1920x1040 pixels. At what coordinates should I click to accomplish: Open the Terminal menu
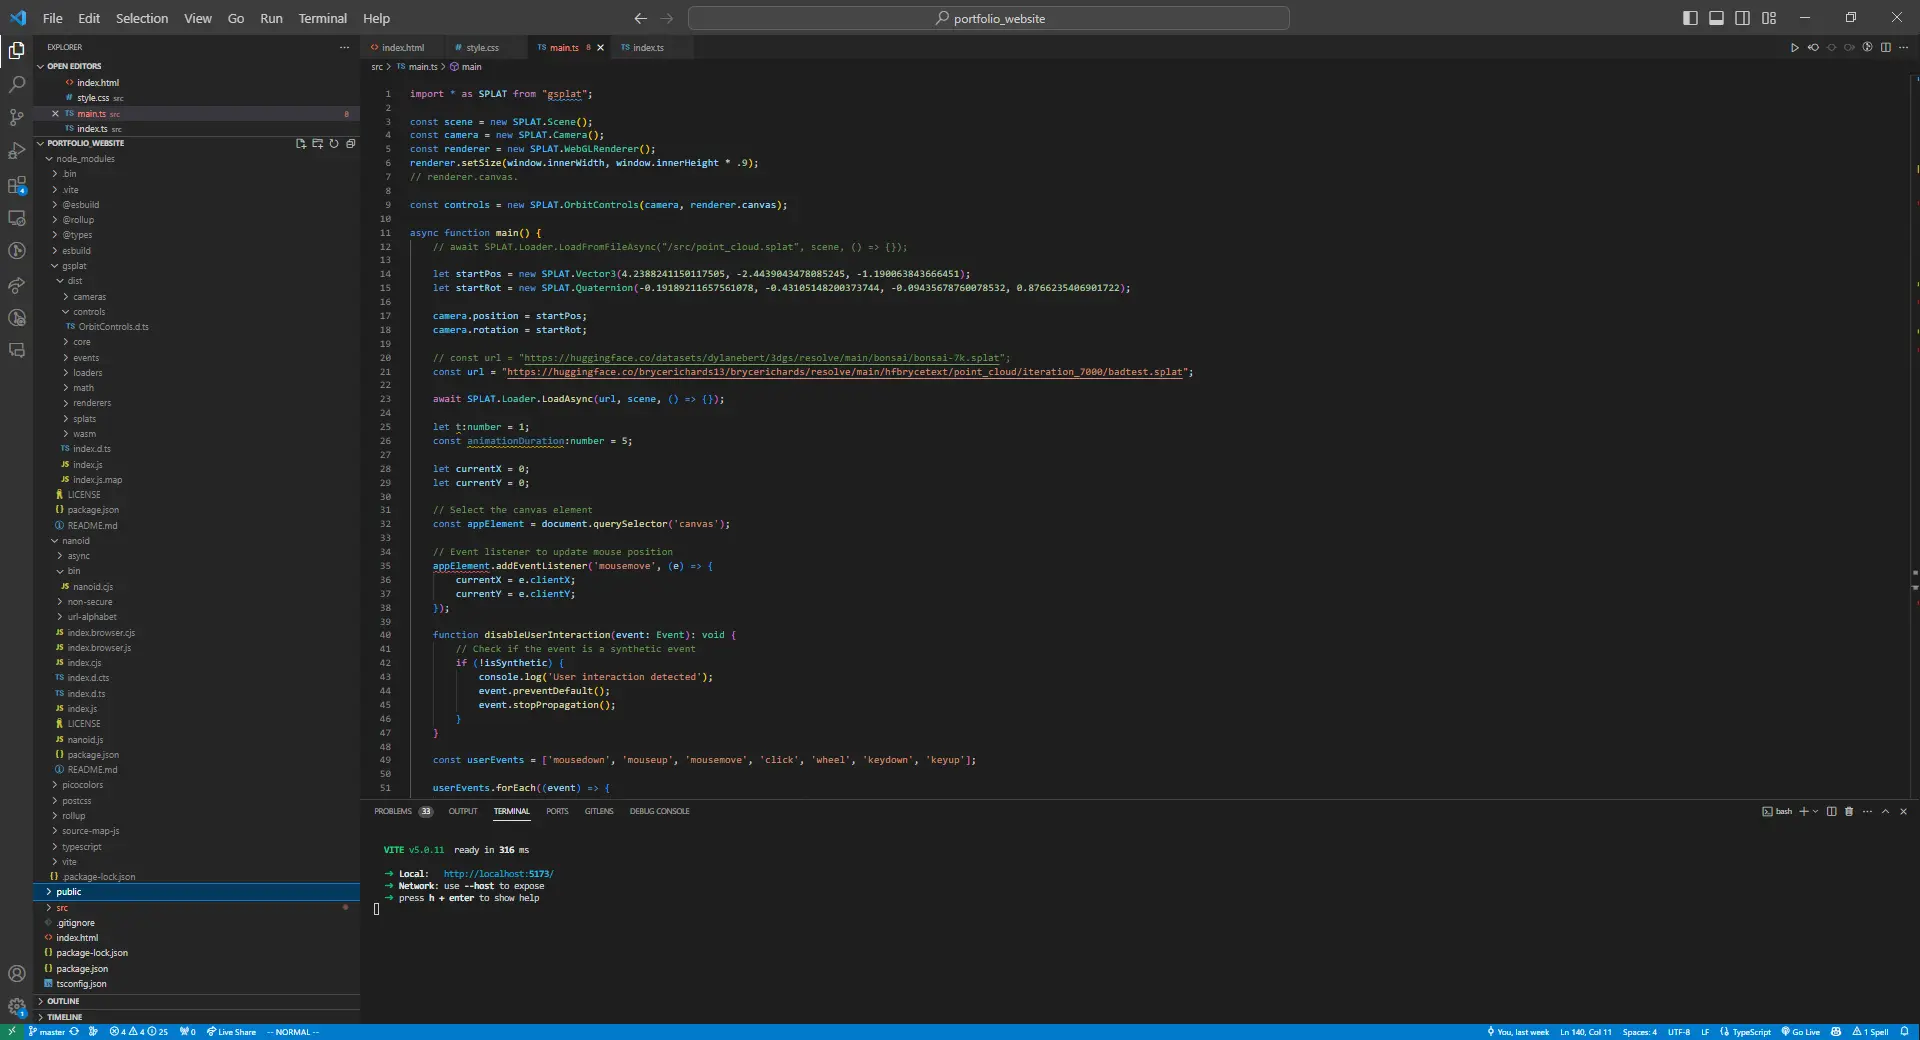pos(322,18)
